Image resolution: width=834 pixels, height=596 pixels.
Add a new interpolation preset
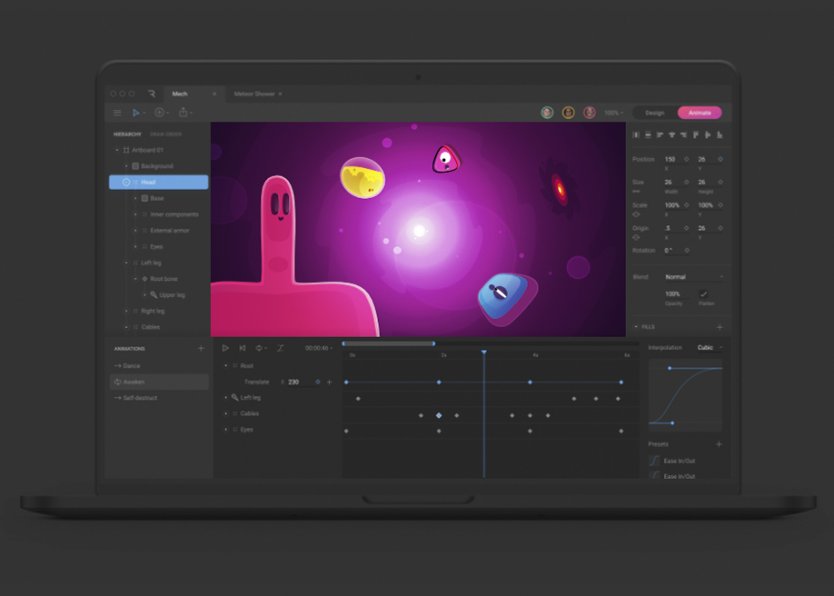tap(718, 444)
